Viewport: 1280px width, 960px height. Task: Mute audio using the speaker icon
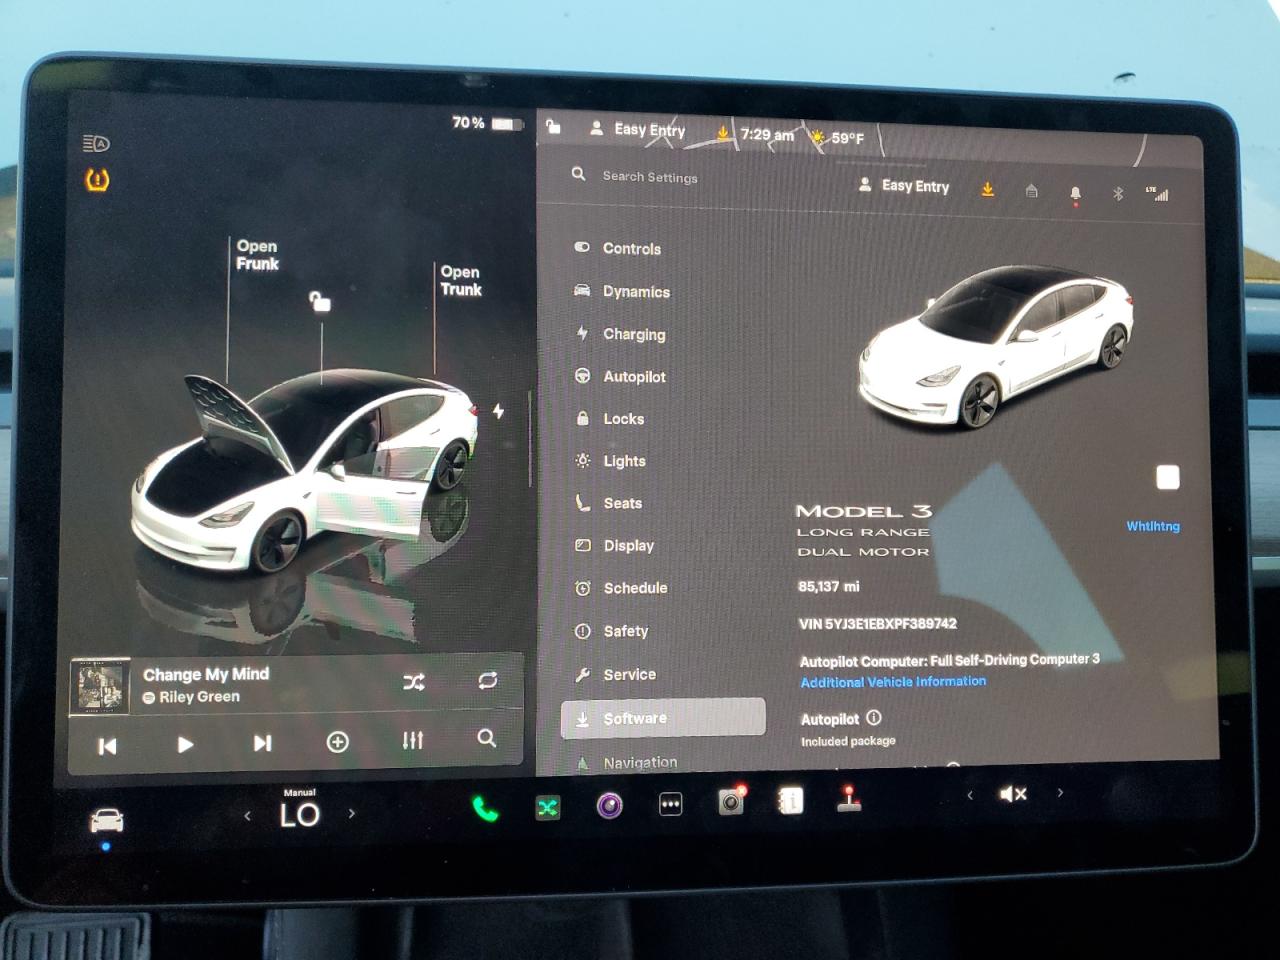[1013, 793]
